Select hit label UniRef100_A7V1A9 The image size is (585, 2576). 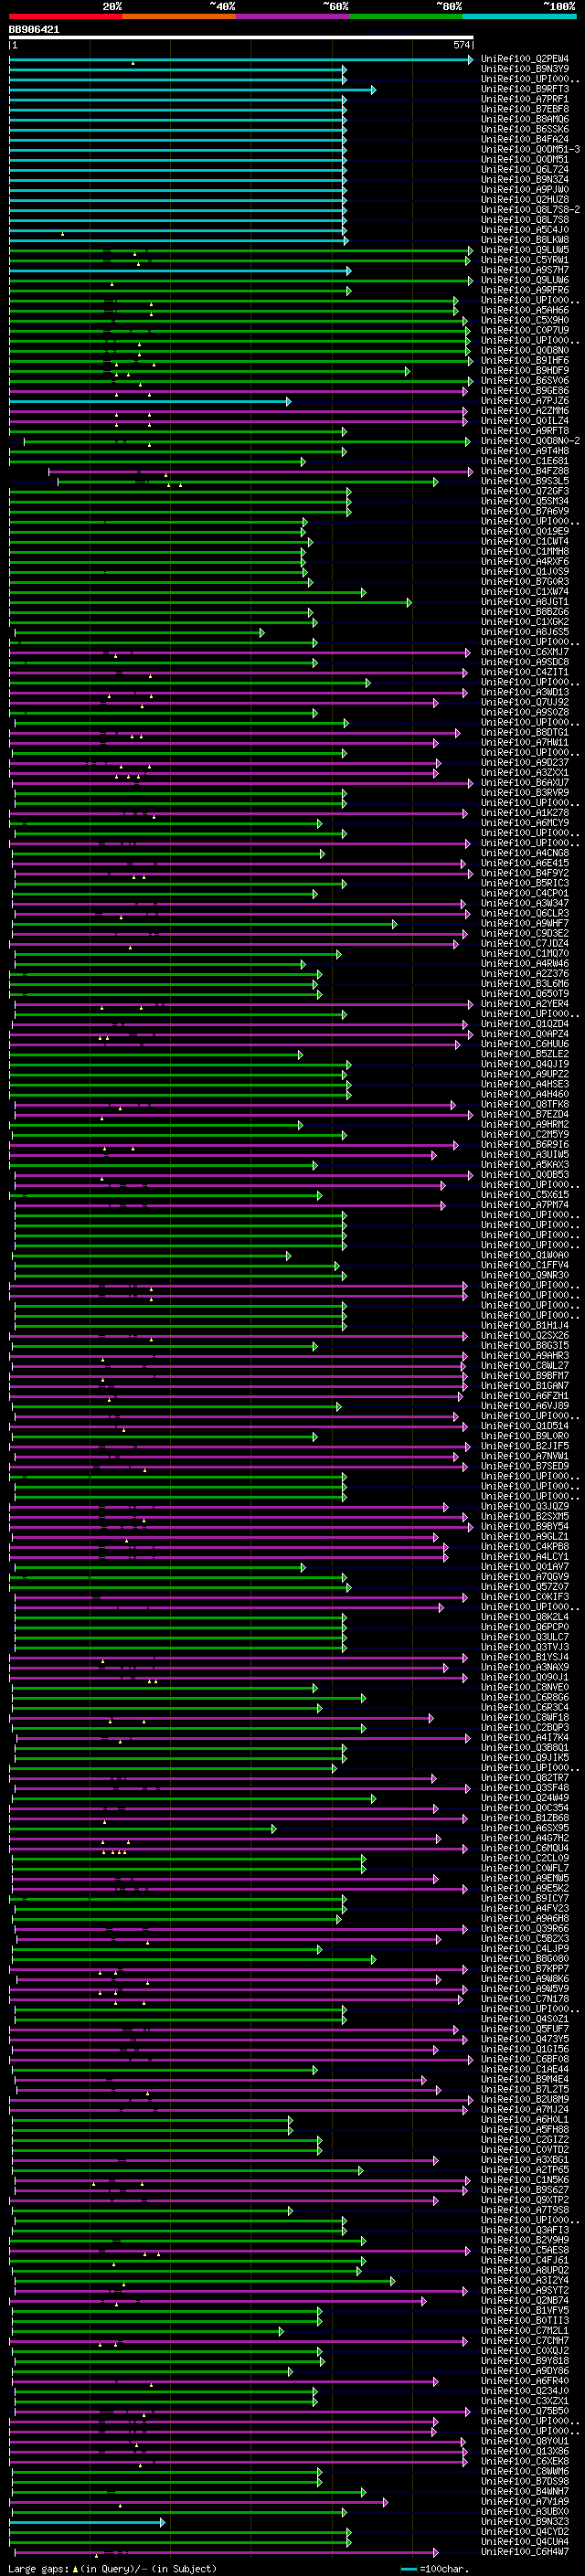tap(525, 2501)
